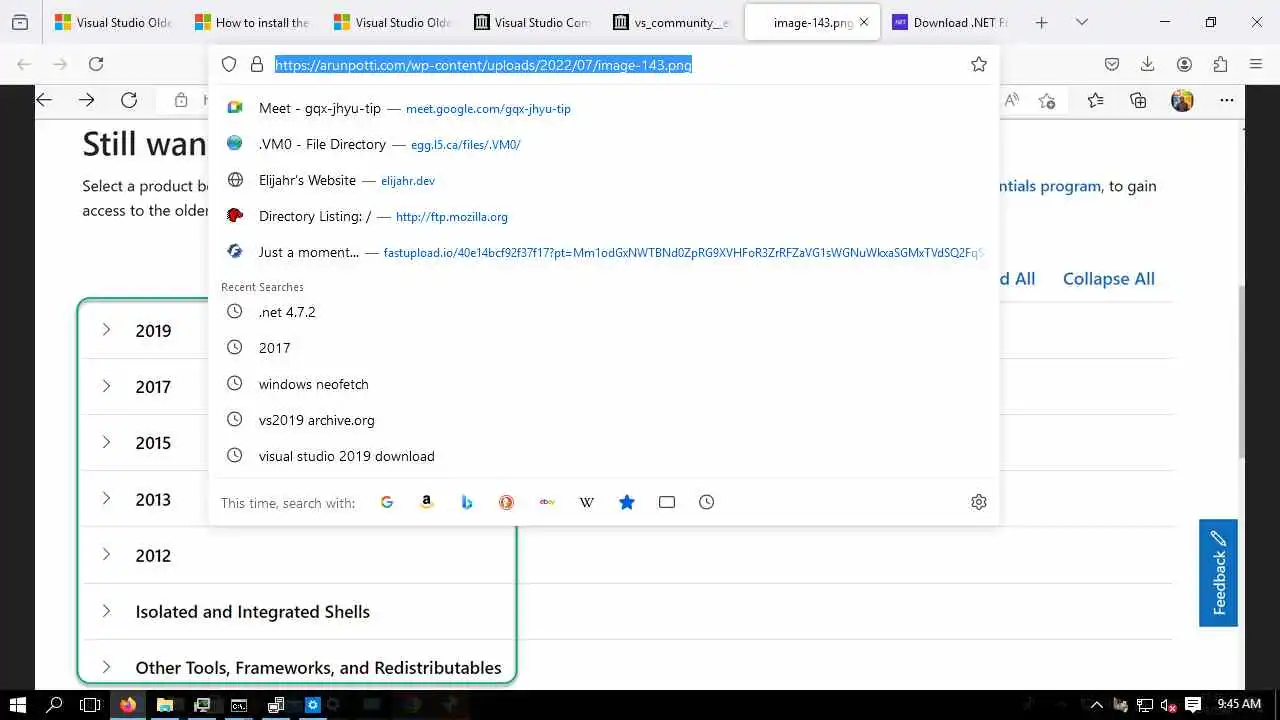1280x720 pixels.
Task: Search bookmarks with the blue star shortcut
Action: [627, 502]
